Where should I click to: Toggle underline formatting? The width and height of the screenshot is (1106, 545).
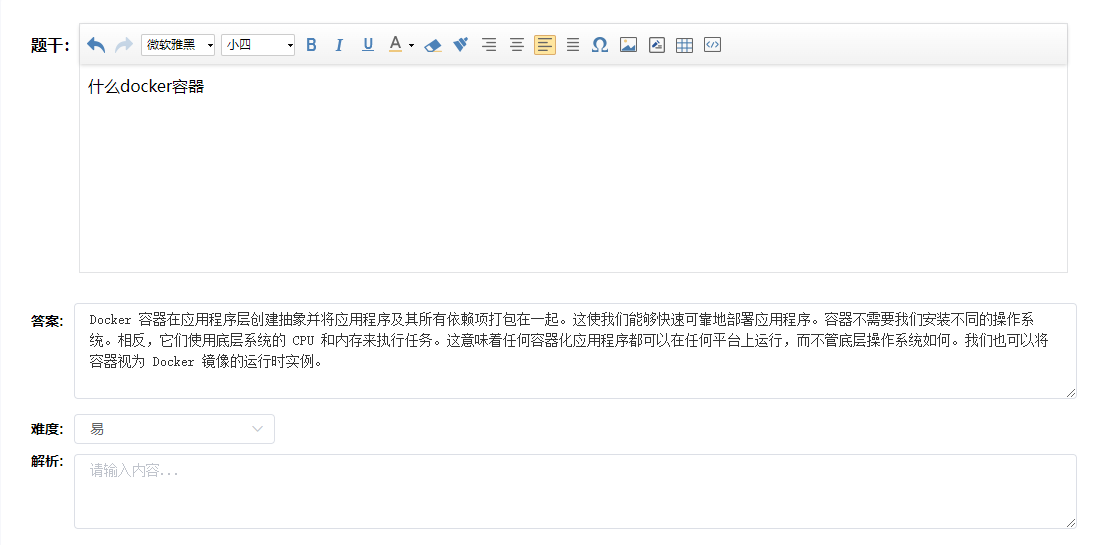[x=368, y=45]
